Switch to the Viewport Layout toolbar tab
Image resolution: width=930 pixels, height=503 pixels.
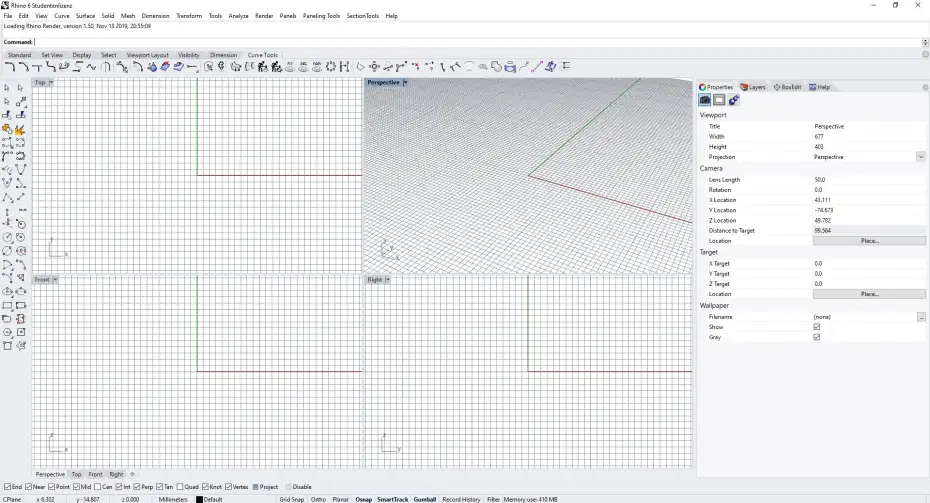(x=148, y=55)
